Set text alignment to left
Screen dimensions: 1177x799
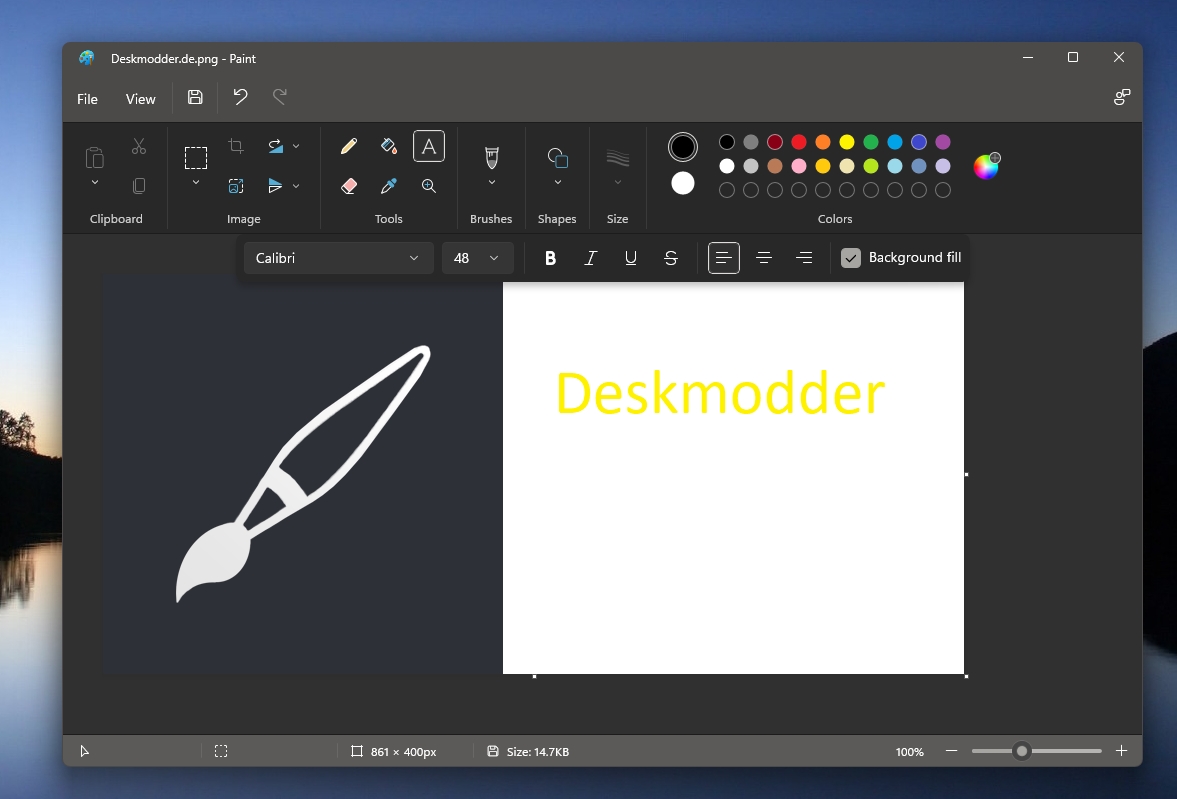click(724, 258)
